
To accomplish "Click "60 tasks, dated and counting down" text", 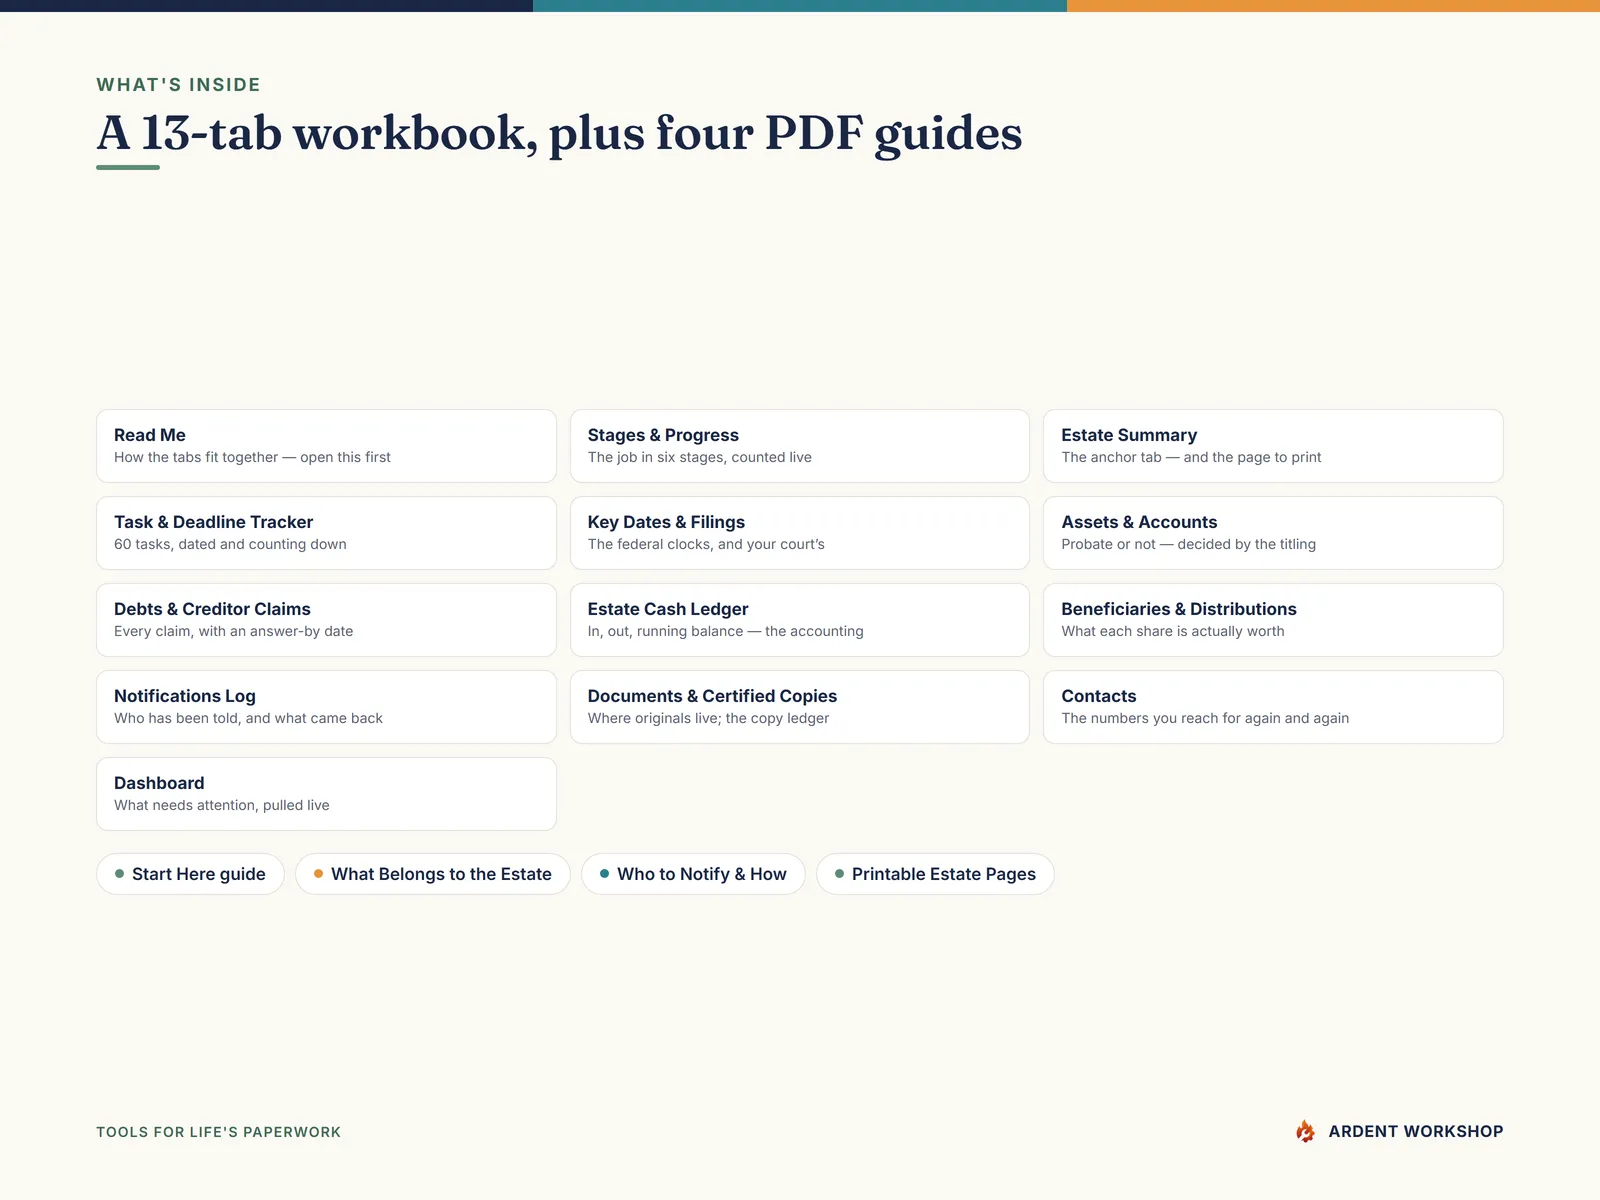I will click(230, 544).
